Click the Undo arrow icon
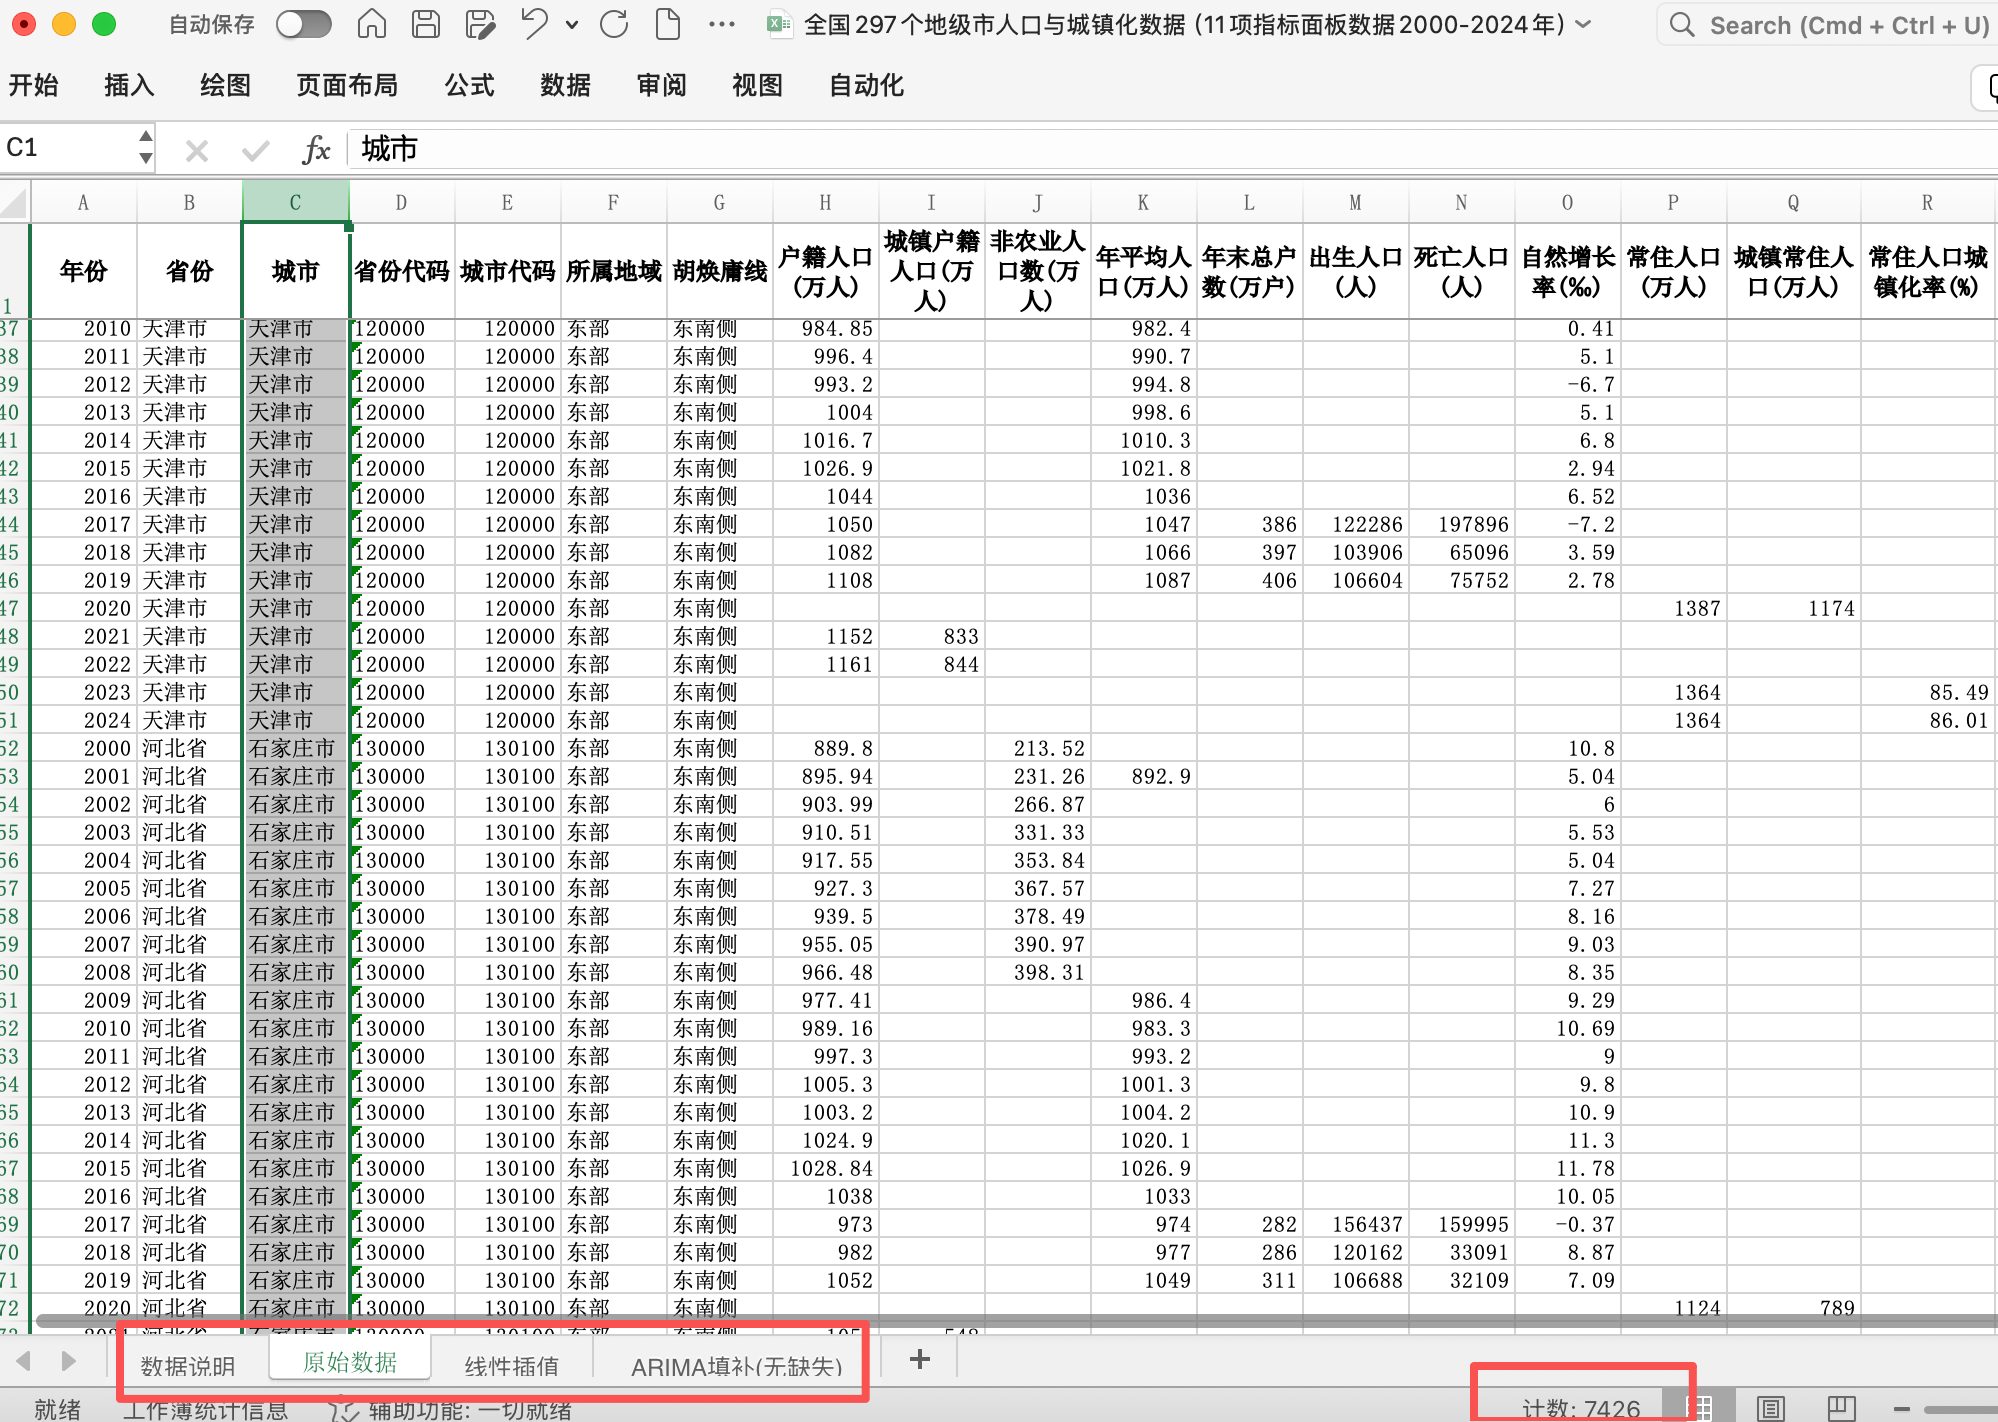 click(x=534, y=24)
